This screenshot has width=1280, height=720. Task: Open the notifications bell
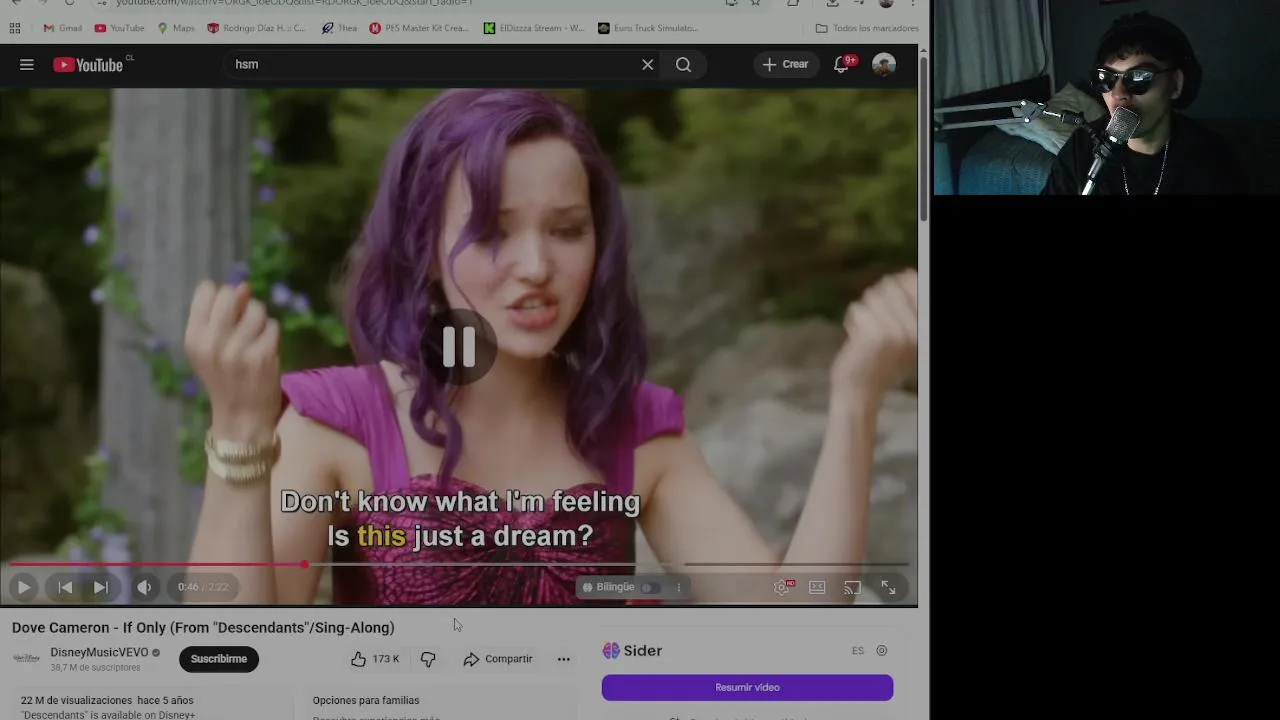tap(842, 64)
